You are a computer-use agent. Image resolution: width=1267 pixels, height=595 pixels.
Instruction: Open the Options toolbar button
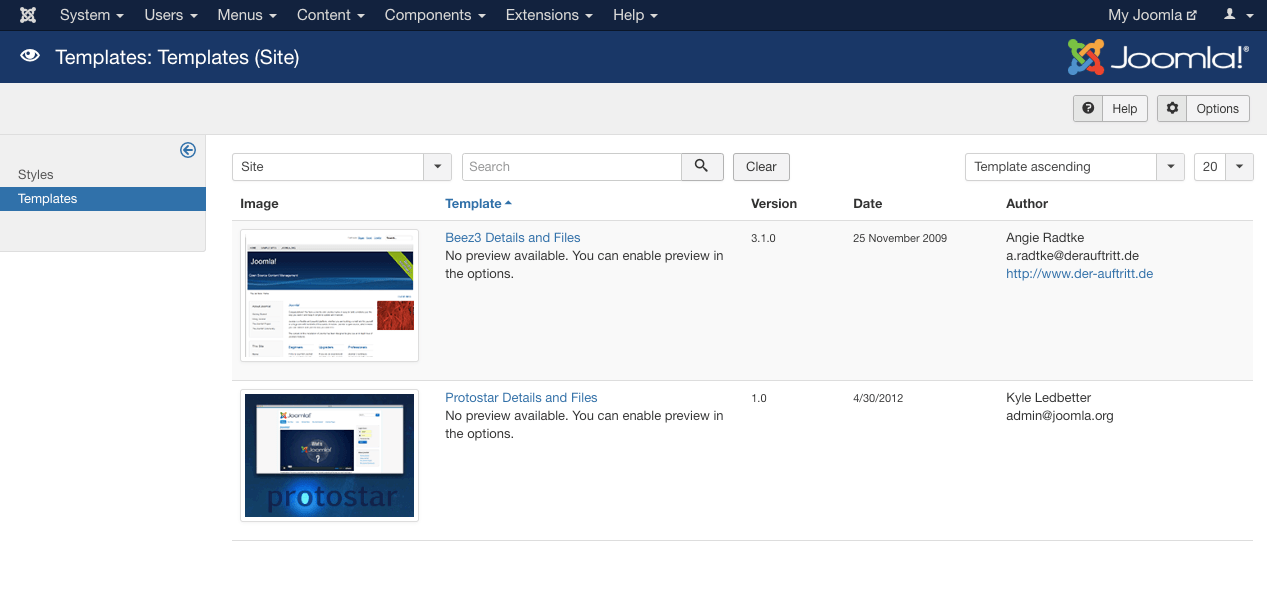pyautogui.click(x=1203, y=109)
